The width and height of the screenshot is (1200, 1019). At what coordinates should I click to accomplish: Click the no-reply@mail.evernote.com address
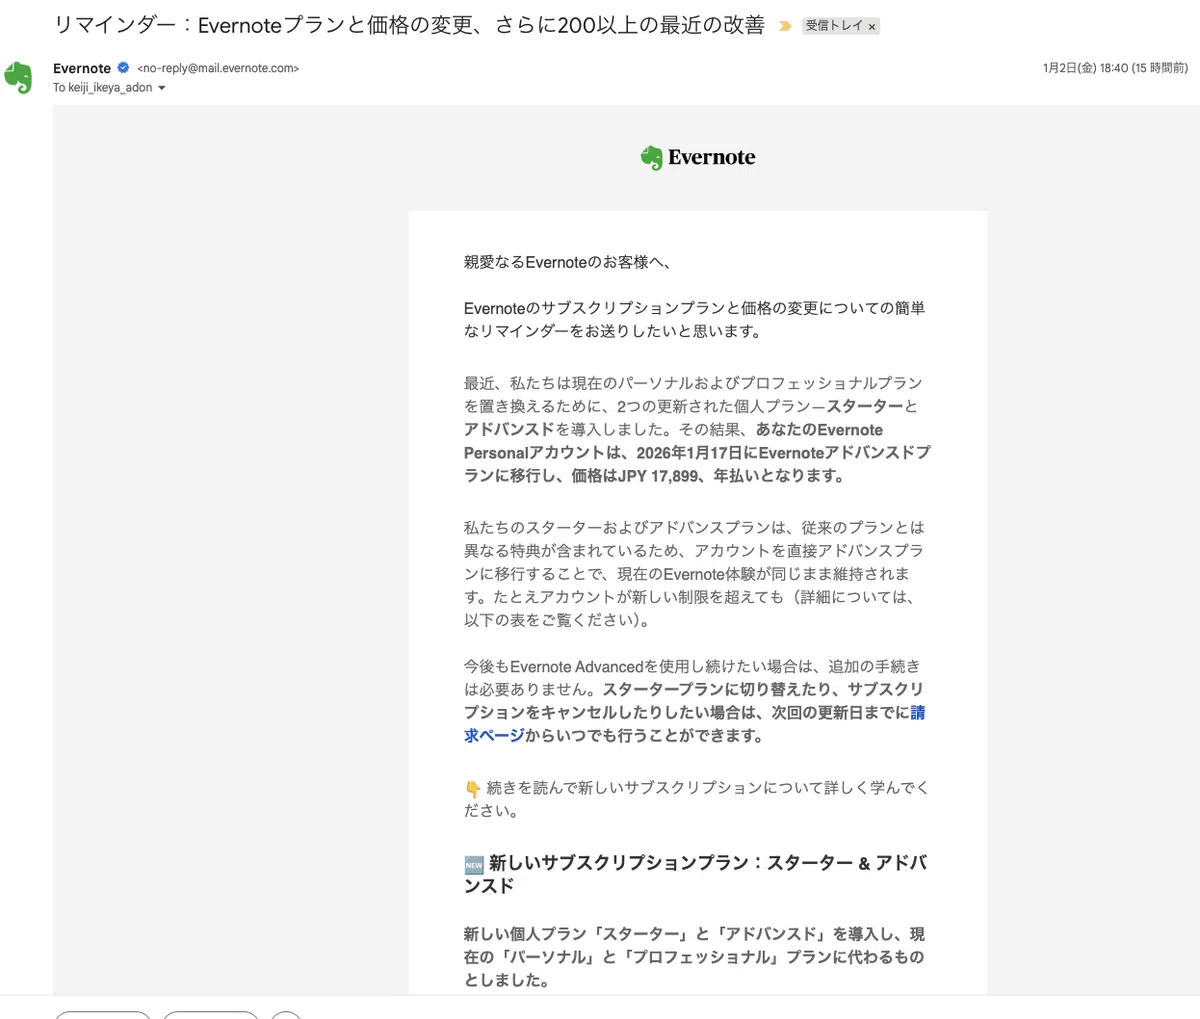tap(218, 68)
